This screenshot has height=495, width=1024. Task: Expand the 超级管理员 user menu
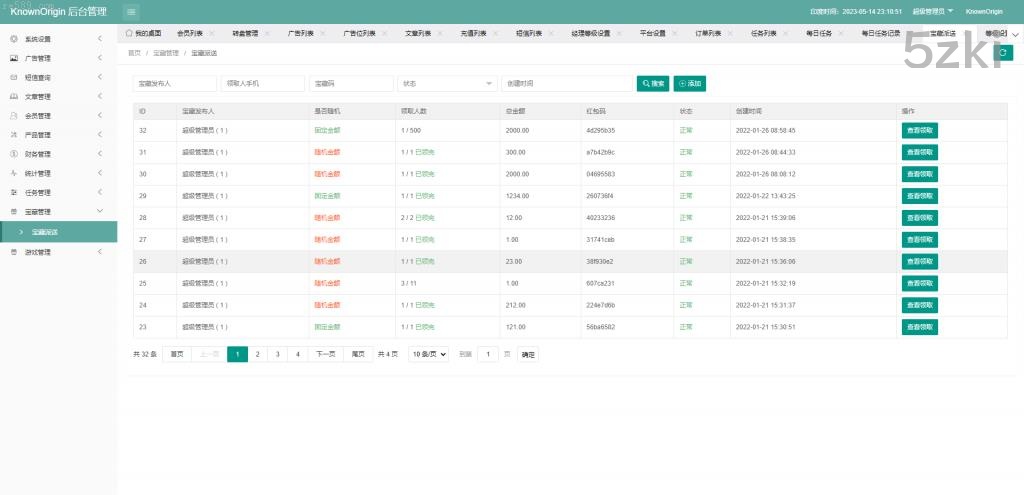tap(933, 11)
